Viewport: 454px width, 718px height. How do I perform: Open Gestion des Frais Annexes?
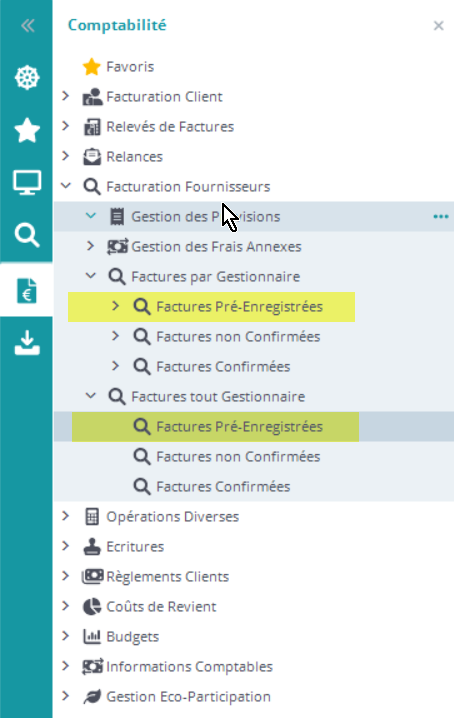(x=216, y=247)
